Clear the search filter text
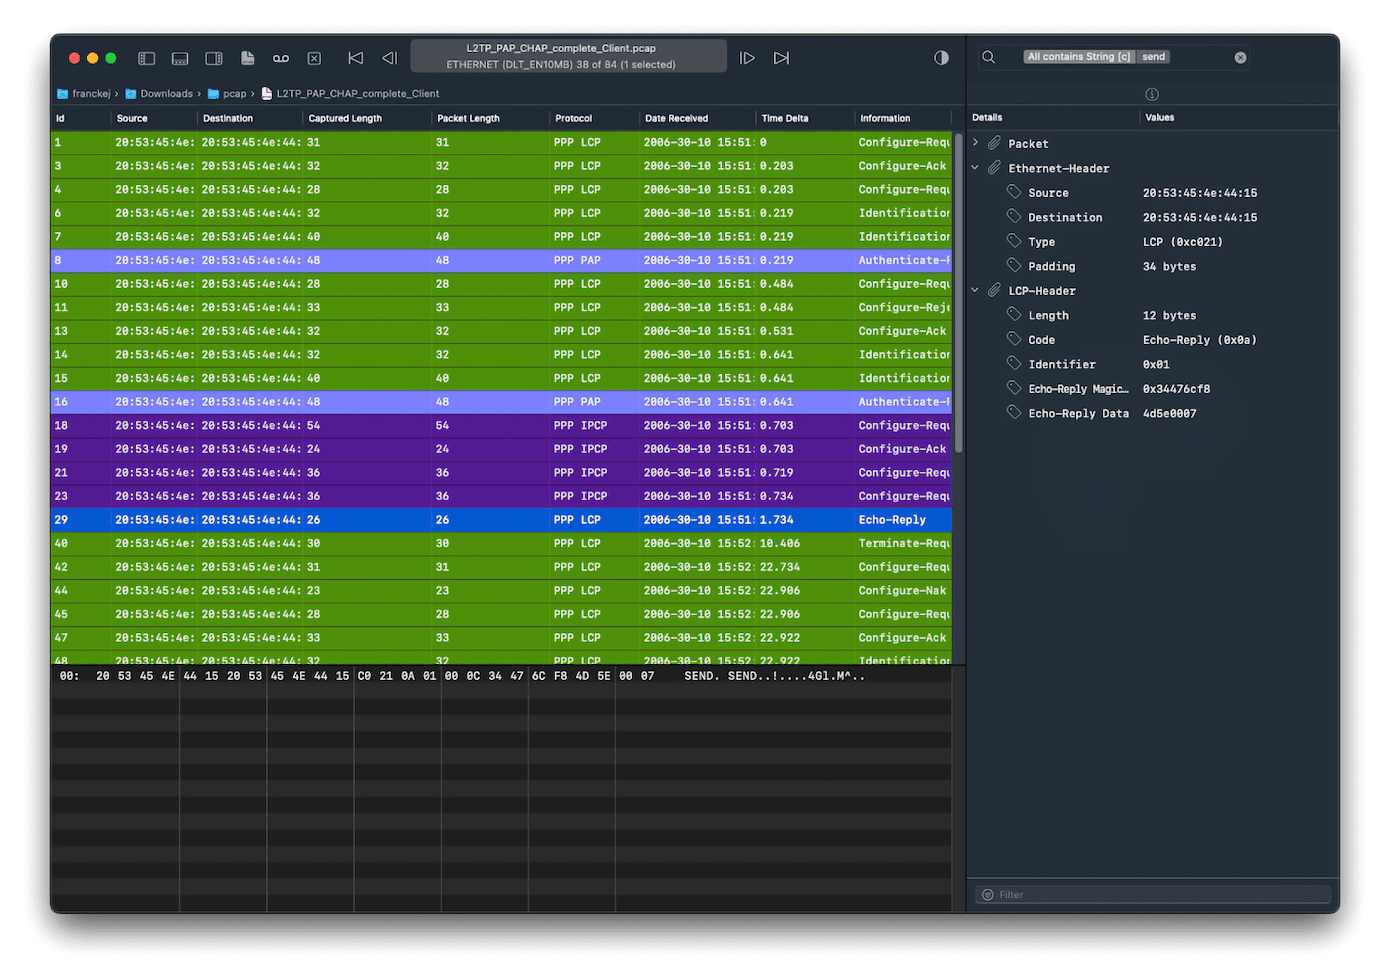Image resolution: width=1390 pixels, height=980 pixels. click(1240, 57)
